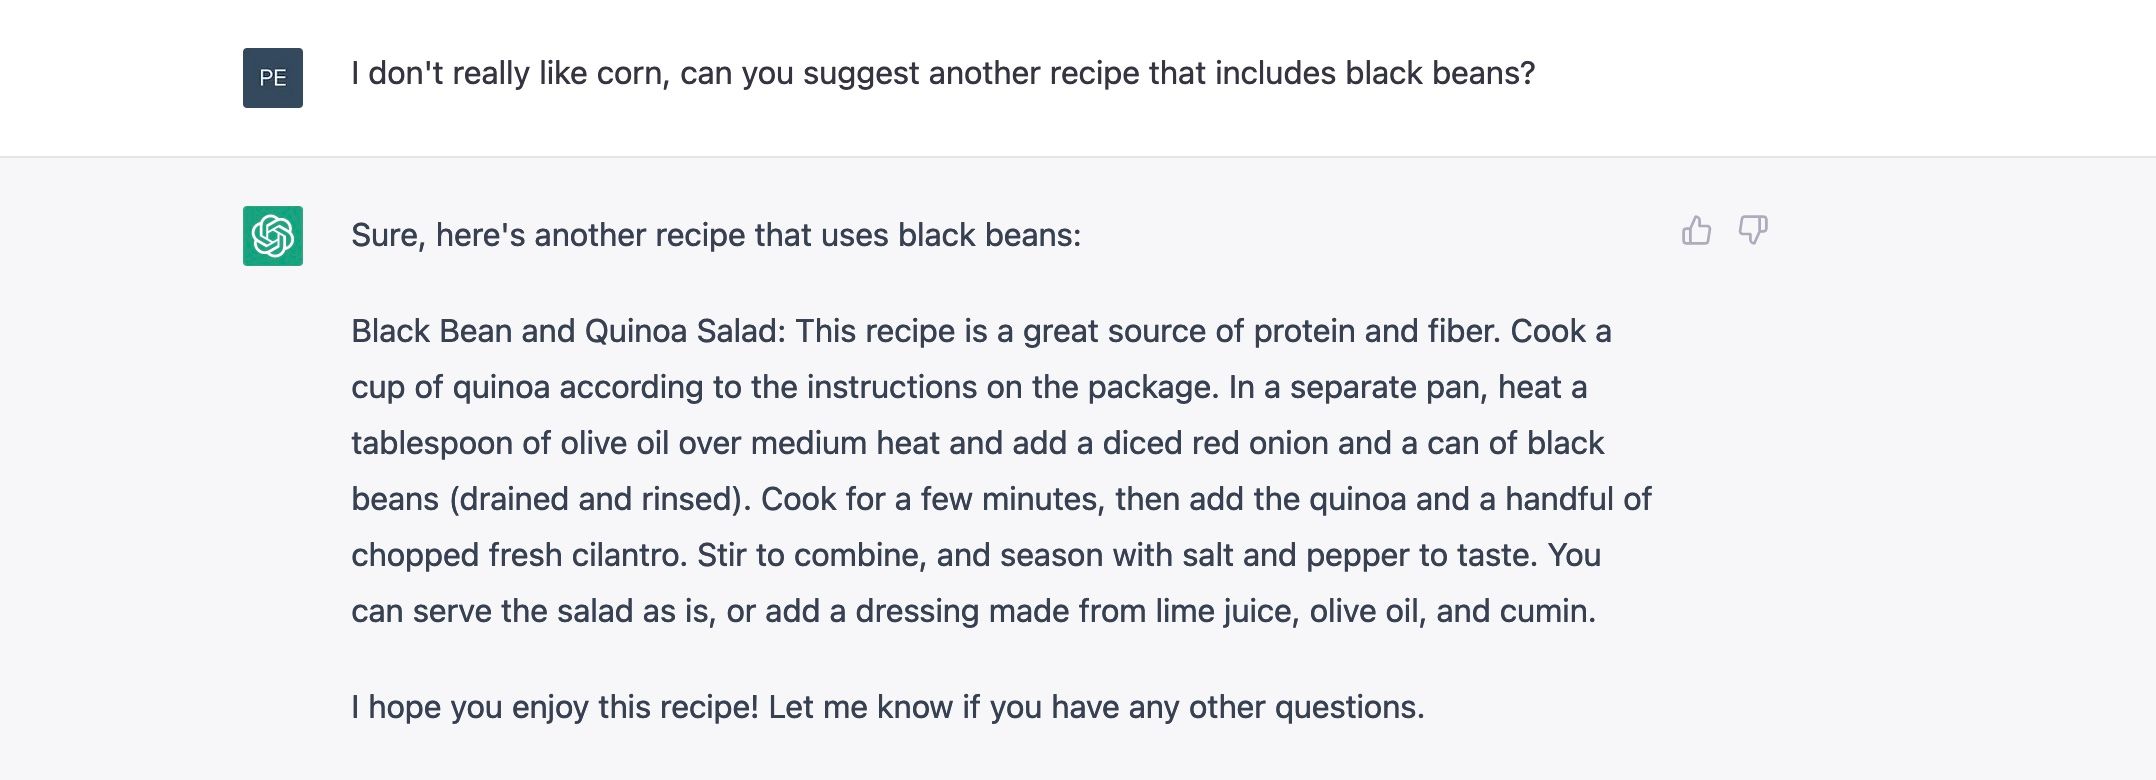Click the "Sure, here's another recipe" line

pos(716,235)
